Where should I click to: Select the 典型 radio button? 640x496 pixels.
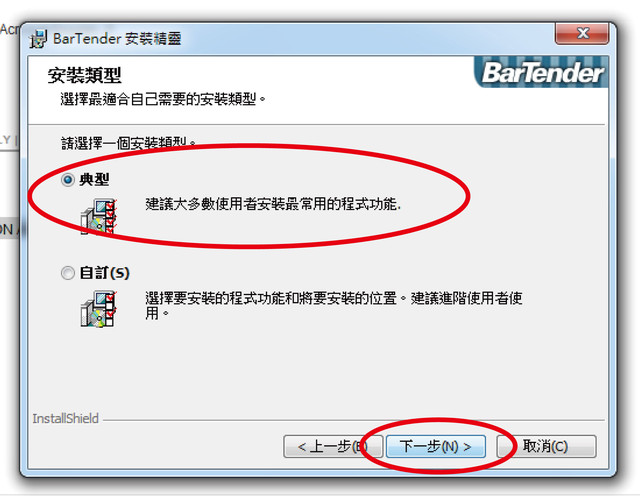point(68,179)
